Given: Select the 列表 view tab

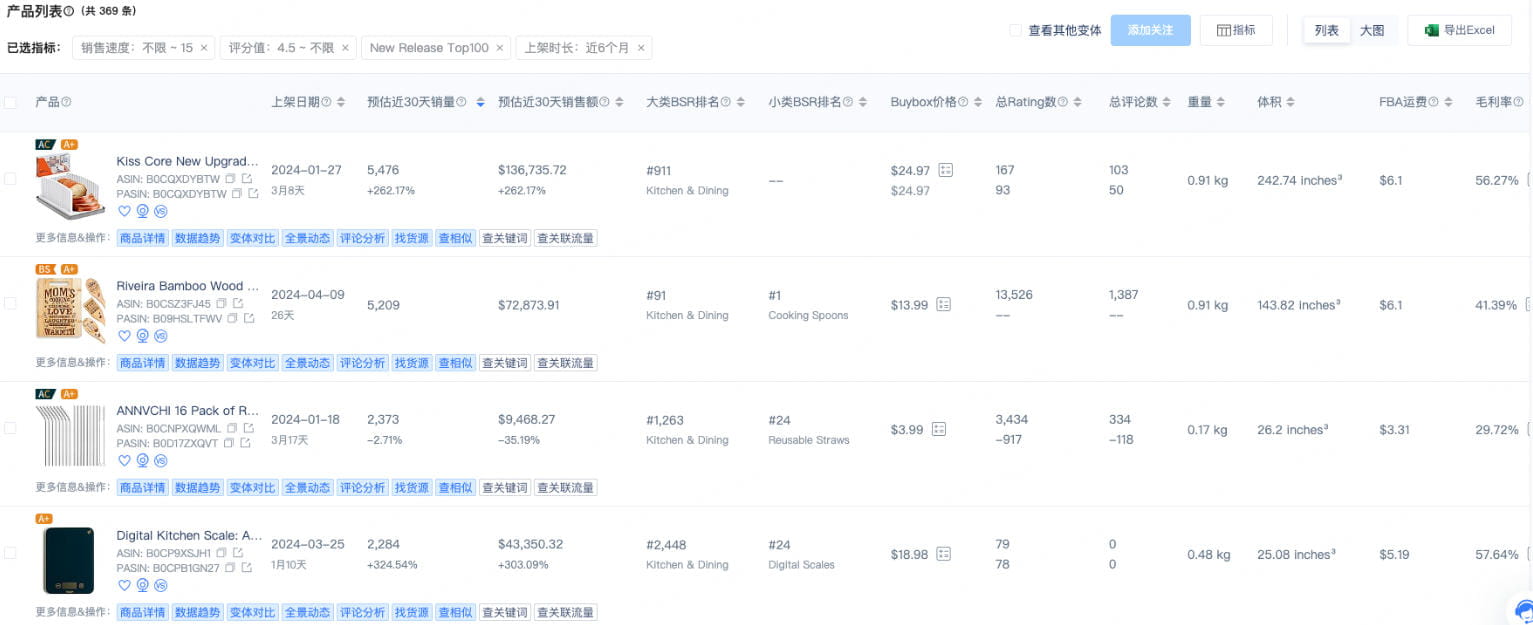Looking at the screenshot, I should point(1327,30).
